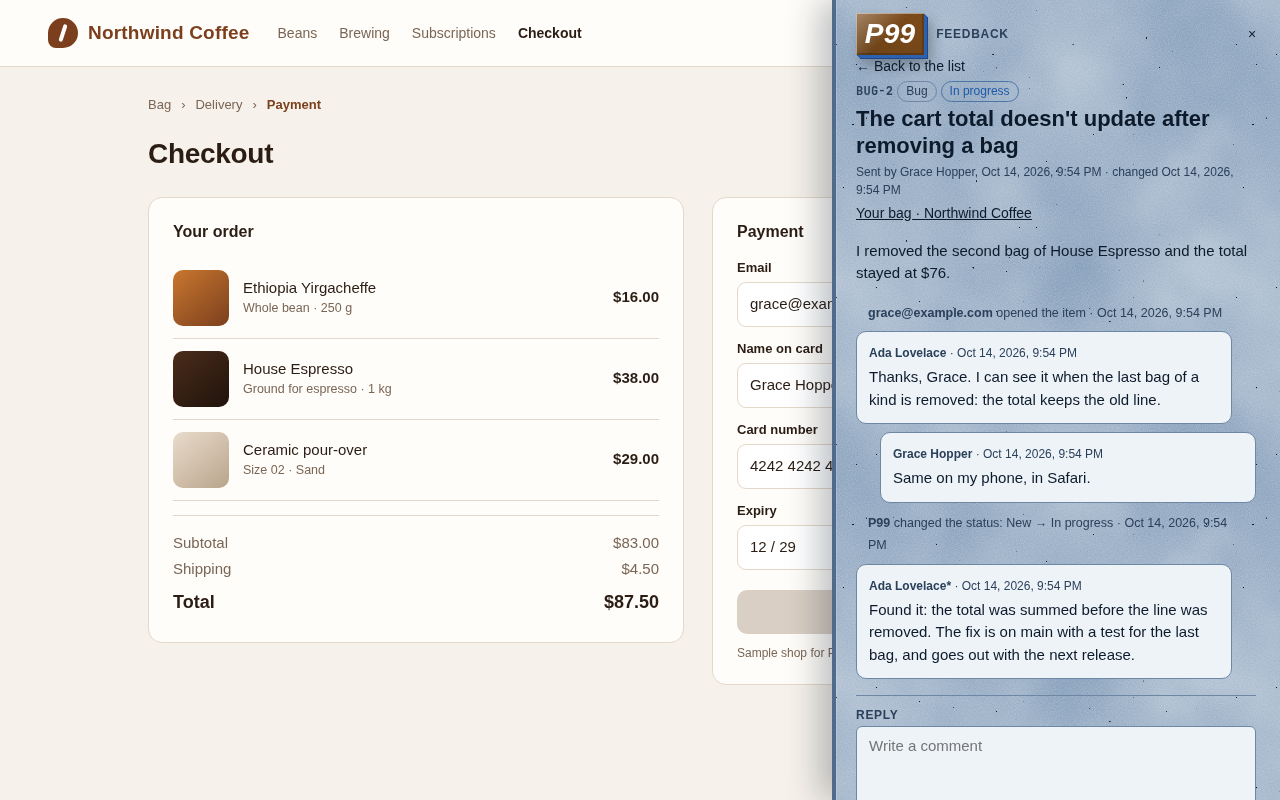This screenshot has width=1280, height=800.
Task: Click the $4.50 shipping value
Action: tap(640, 569)
